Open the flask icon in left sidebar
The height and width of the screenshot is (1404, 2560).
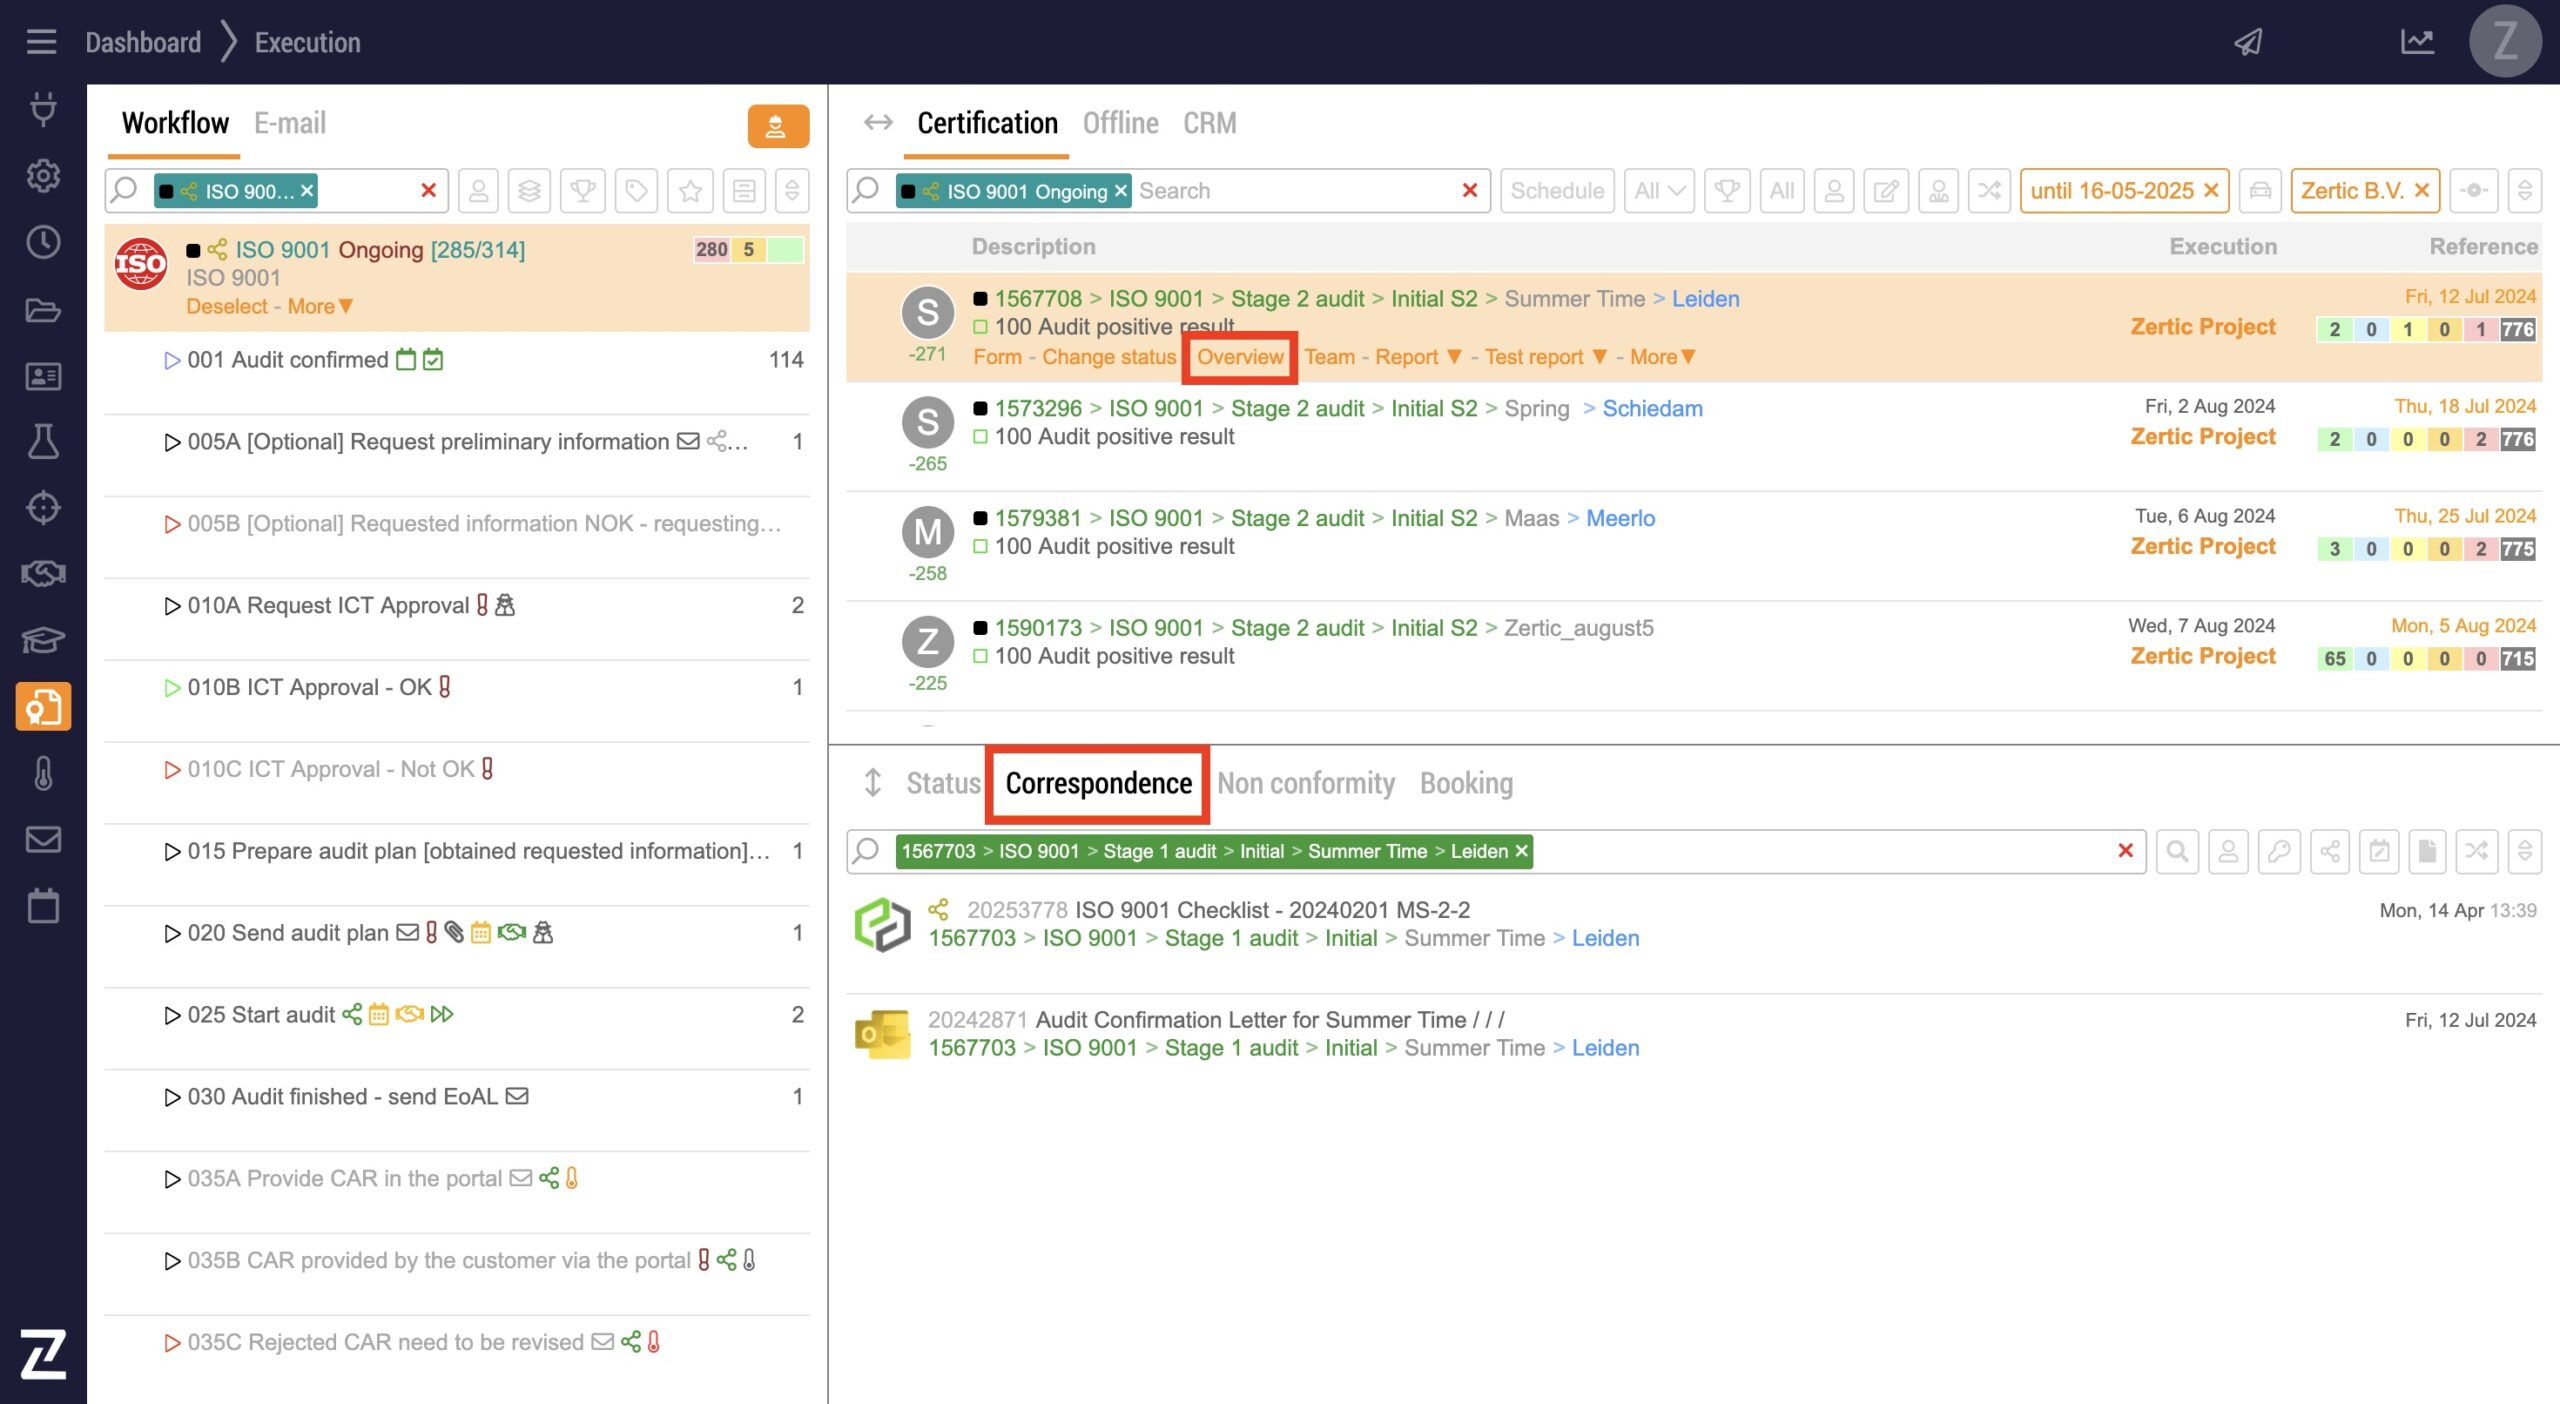(x=43, y=441)
